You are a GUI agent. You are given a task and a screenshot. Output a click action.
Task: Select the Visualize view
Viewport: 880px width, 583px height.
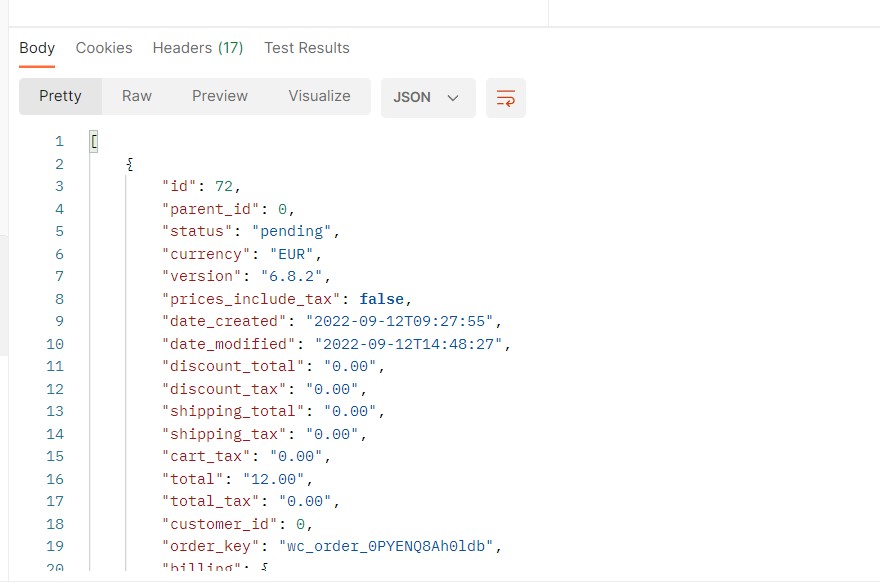coord(319,97)
